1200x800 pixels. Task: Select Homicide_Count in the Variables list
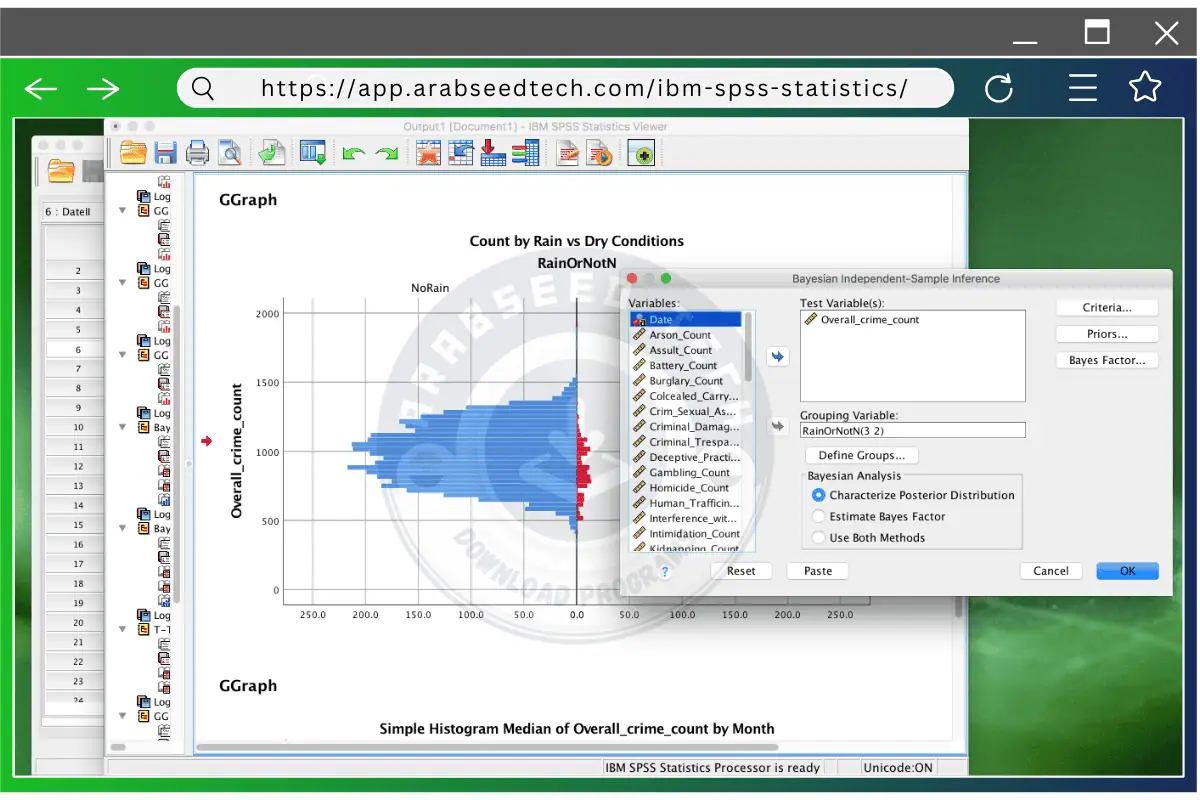click(688, 488)
